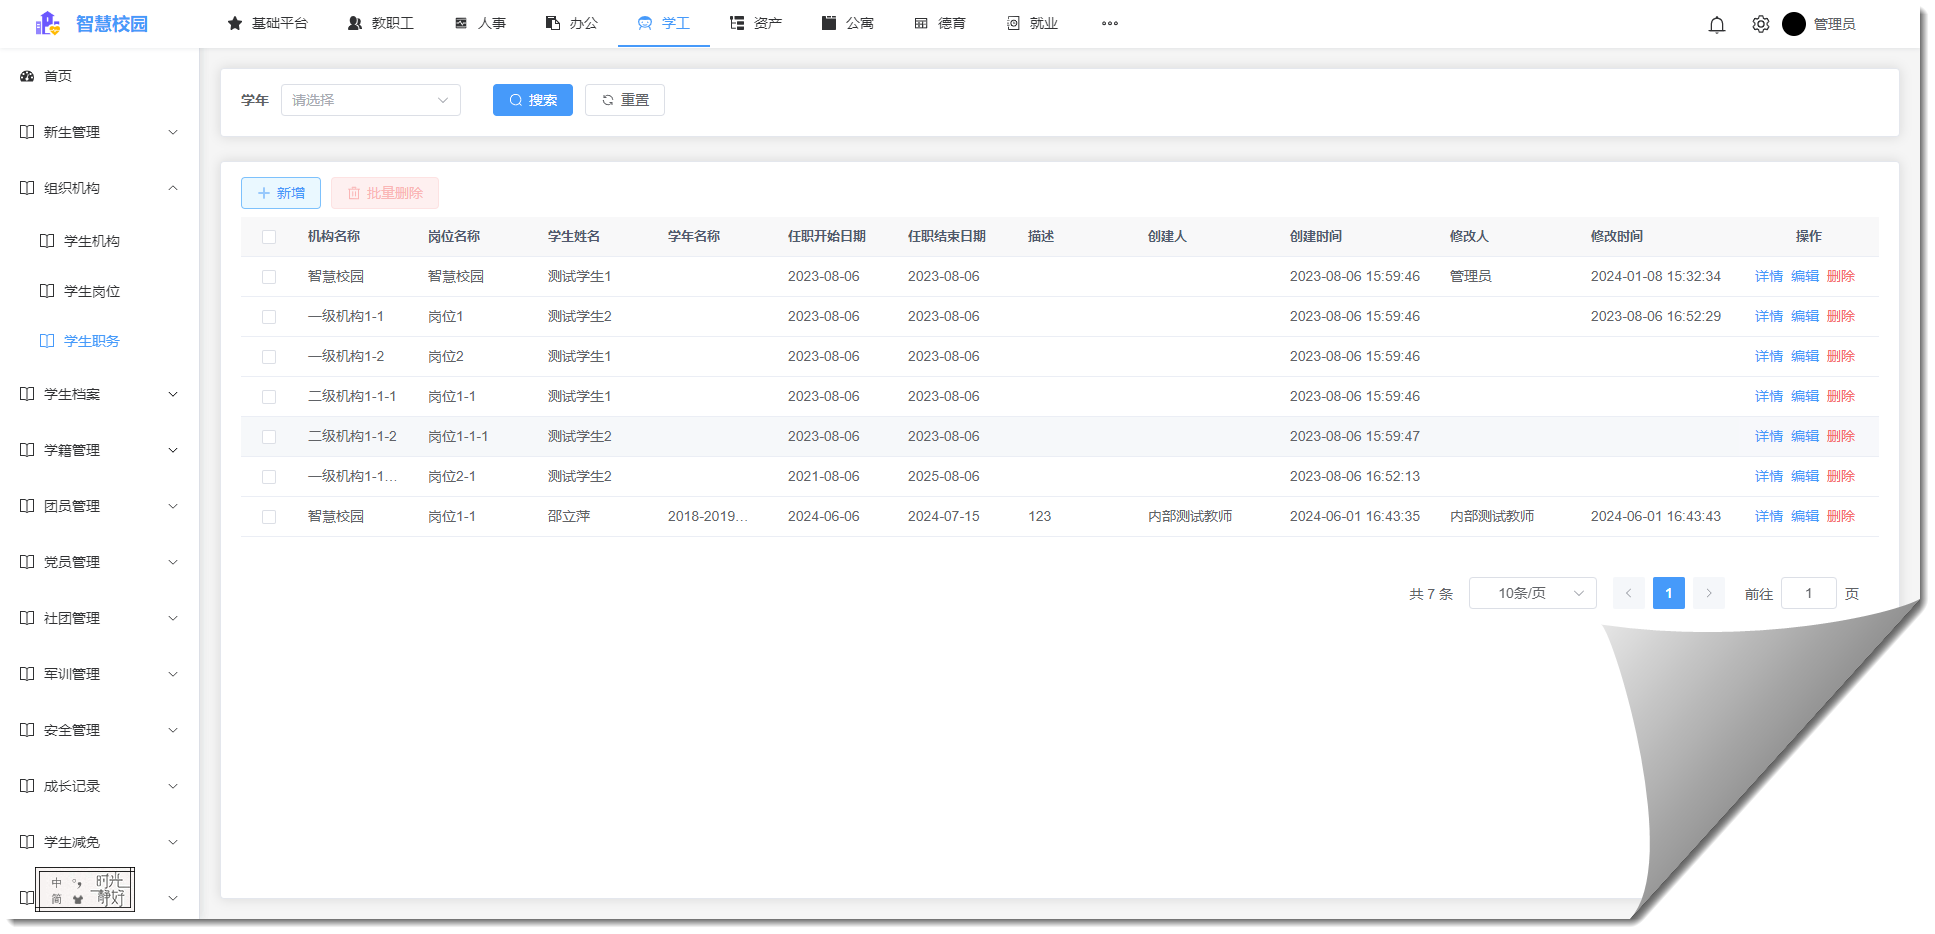Click the 首页 dashboard icon

pos(27,76)
